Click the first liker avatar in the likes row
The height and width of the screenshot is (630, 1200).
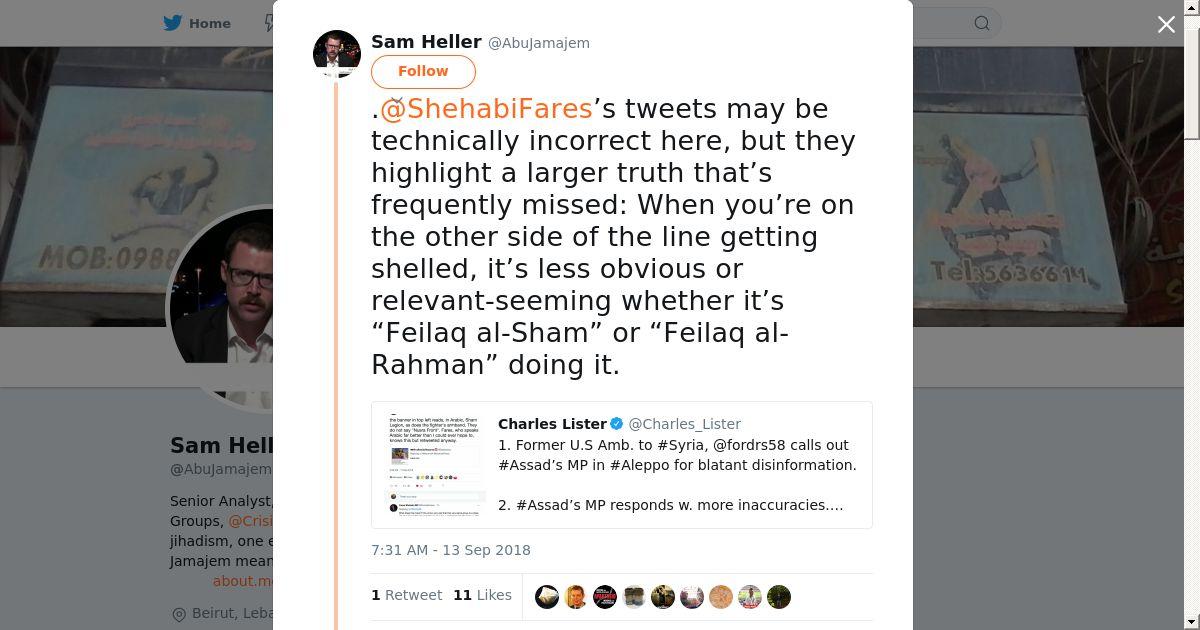[x=547, y=597]
